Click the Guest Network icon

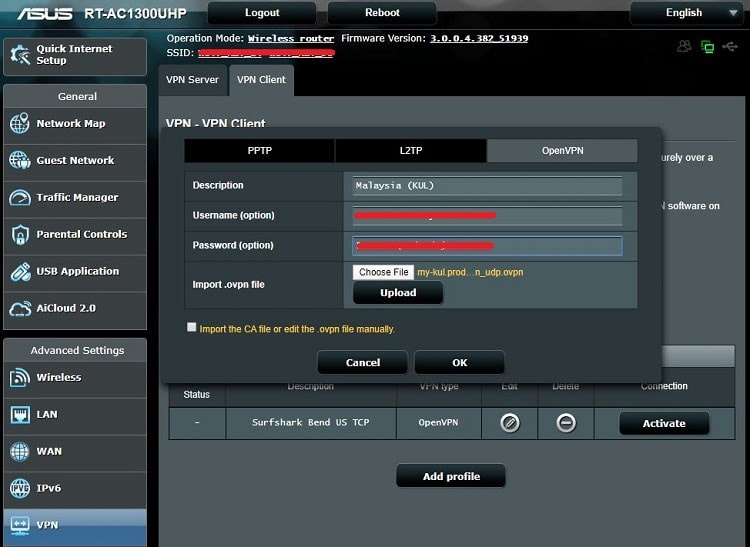click(x=20, y=160)
